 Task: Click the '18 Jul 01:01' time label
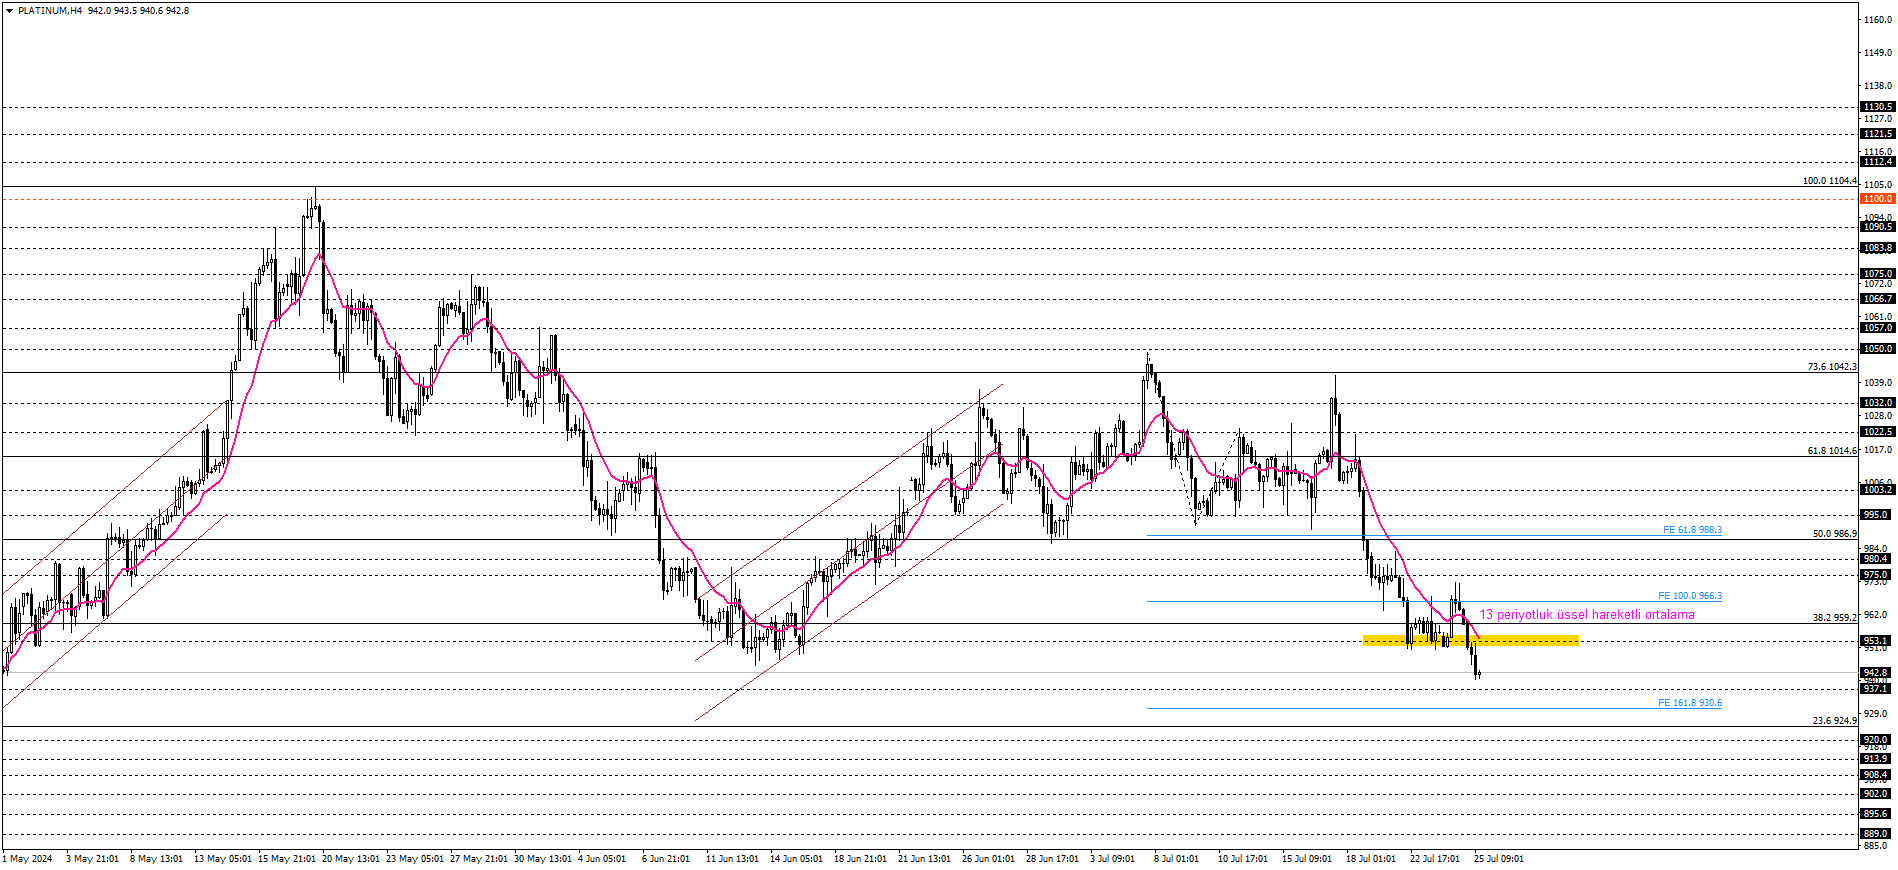[1371, 859]
